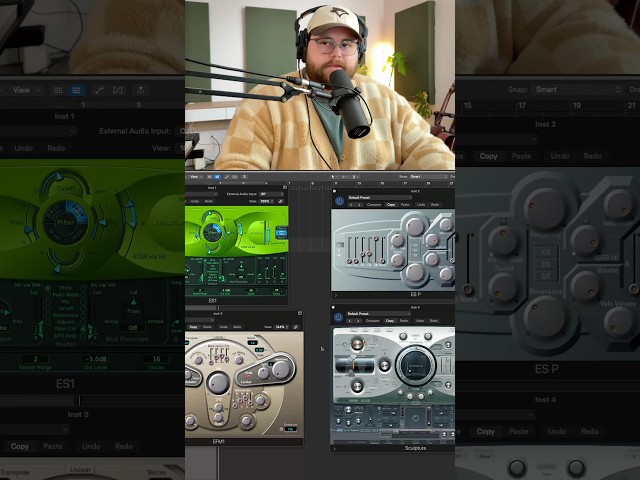Viewport: 640px width, 480px height.
Task: Click the ES P Volume knob
Action: [432, 259]
